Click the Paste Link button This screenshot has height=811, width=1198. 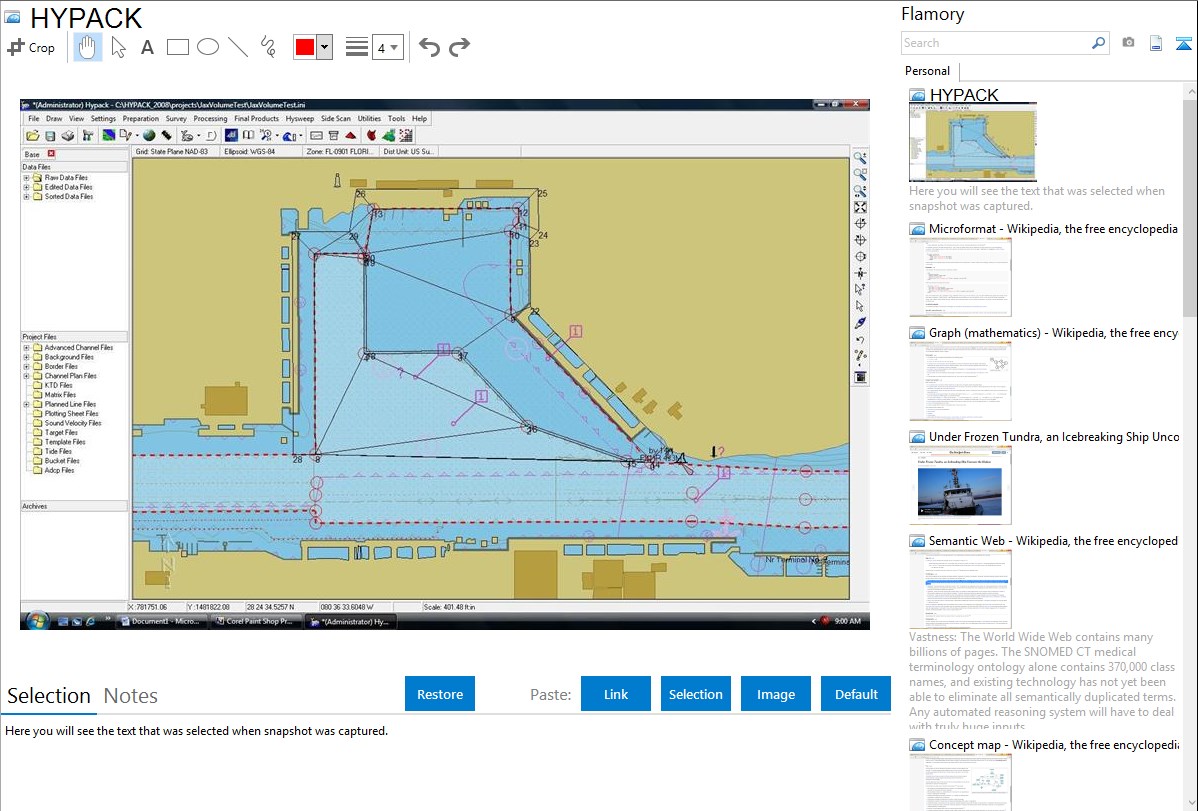pos(616,694)
